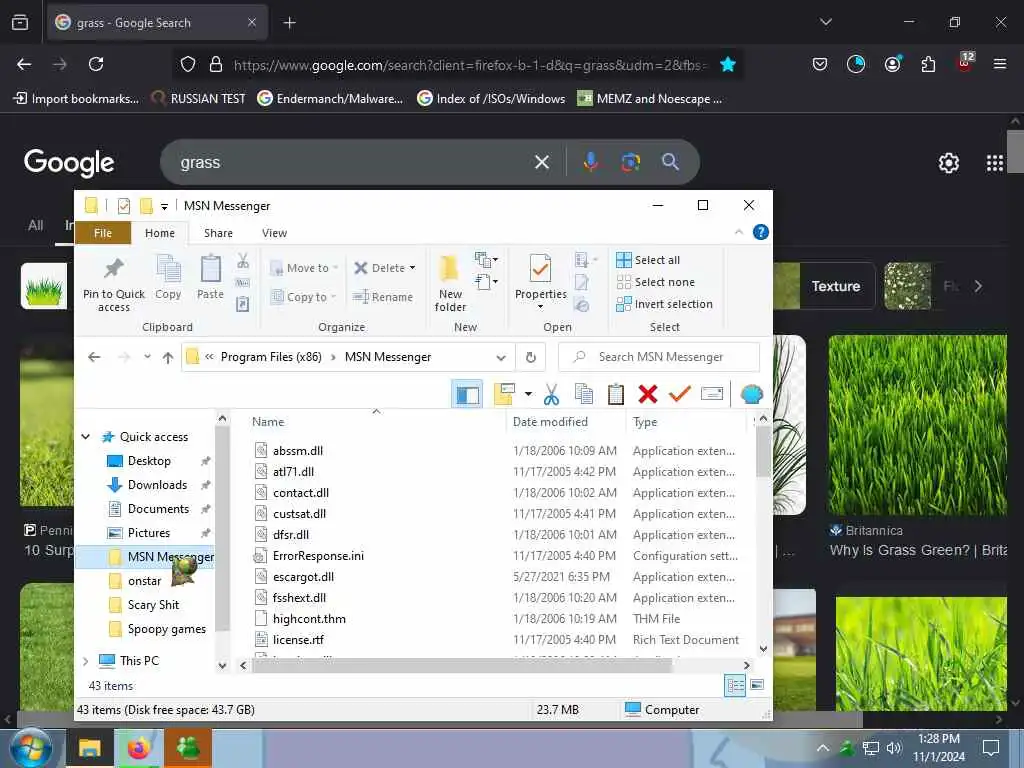Viewport: 1024px width, 768px height.
Task: Switch to large icons view
Action: [757, 686]
